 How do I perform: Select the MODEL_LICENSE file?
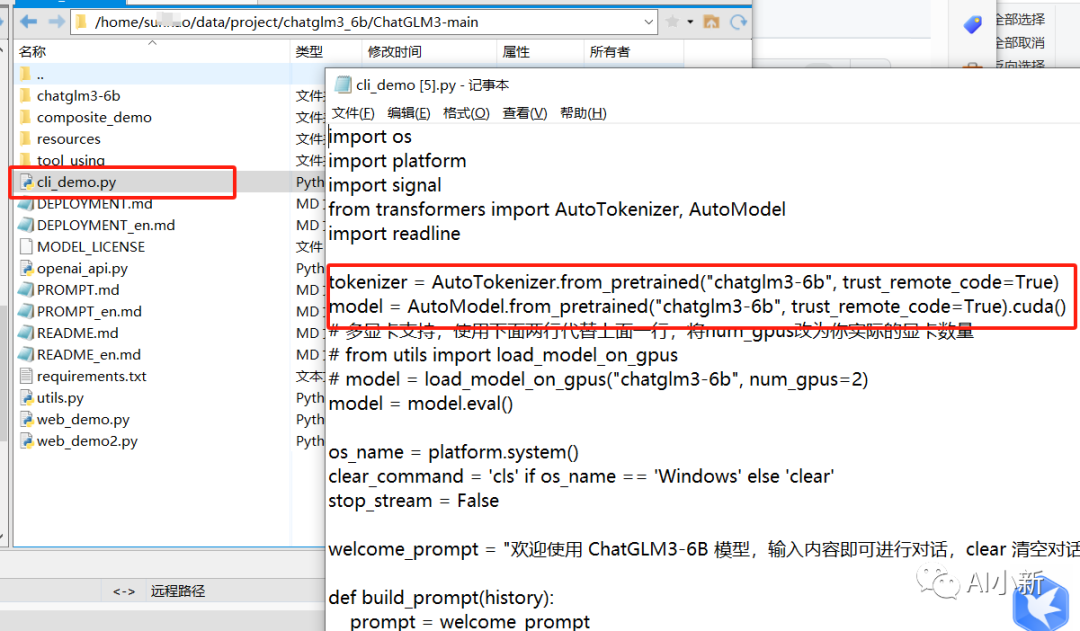click(x=90, y=247)
